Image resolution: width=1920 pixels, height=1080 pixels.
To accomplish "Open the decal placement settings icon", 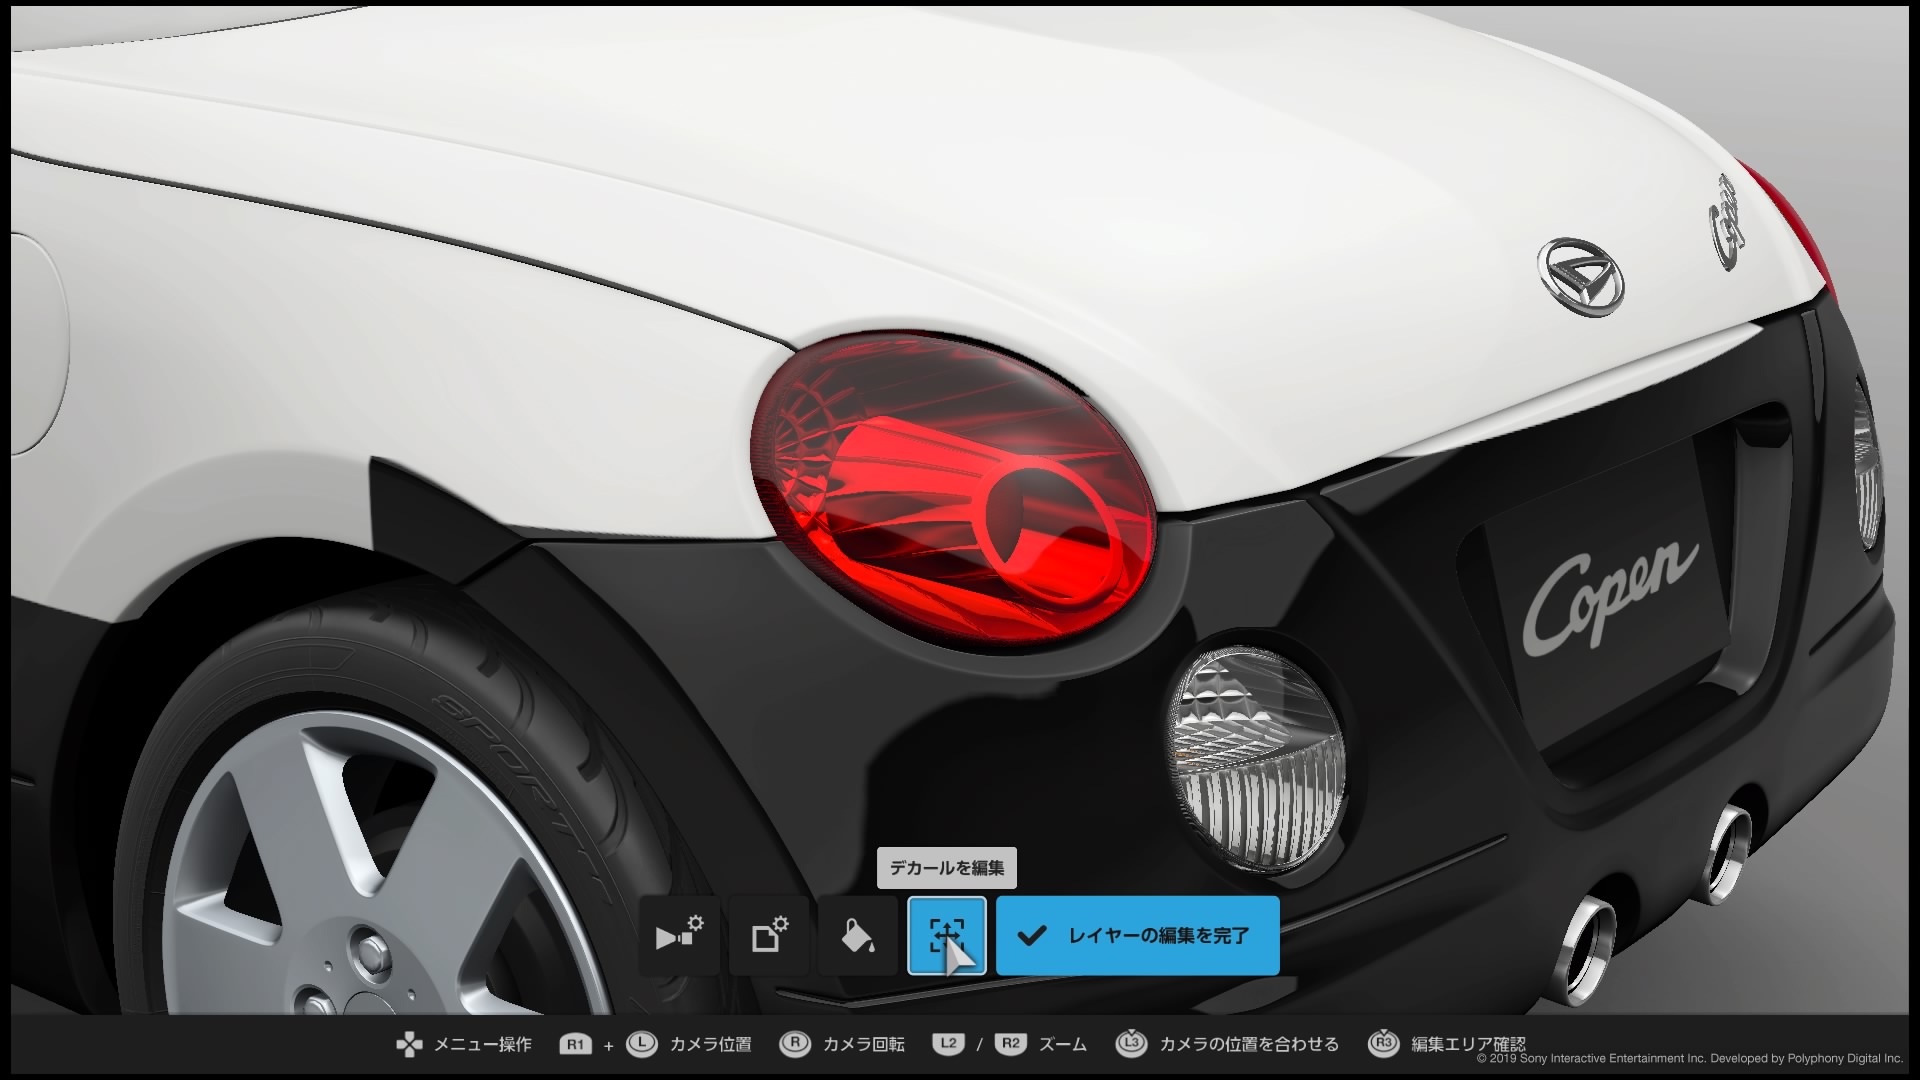I will (x=679, y=935).
